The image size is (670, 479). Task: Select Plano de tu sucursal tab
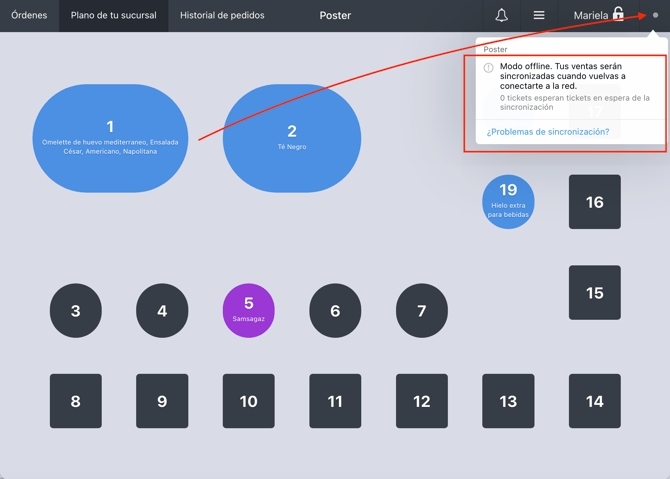[114, 15]
